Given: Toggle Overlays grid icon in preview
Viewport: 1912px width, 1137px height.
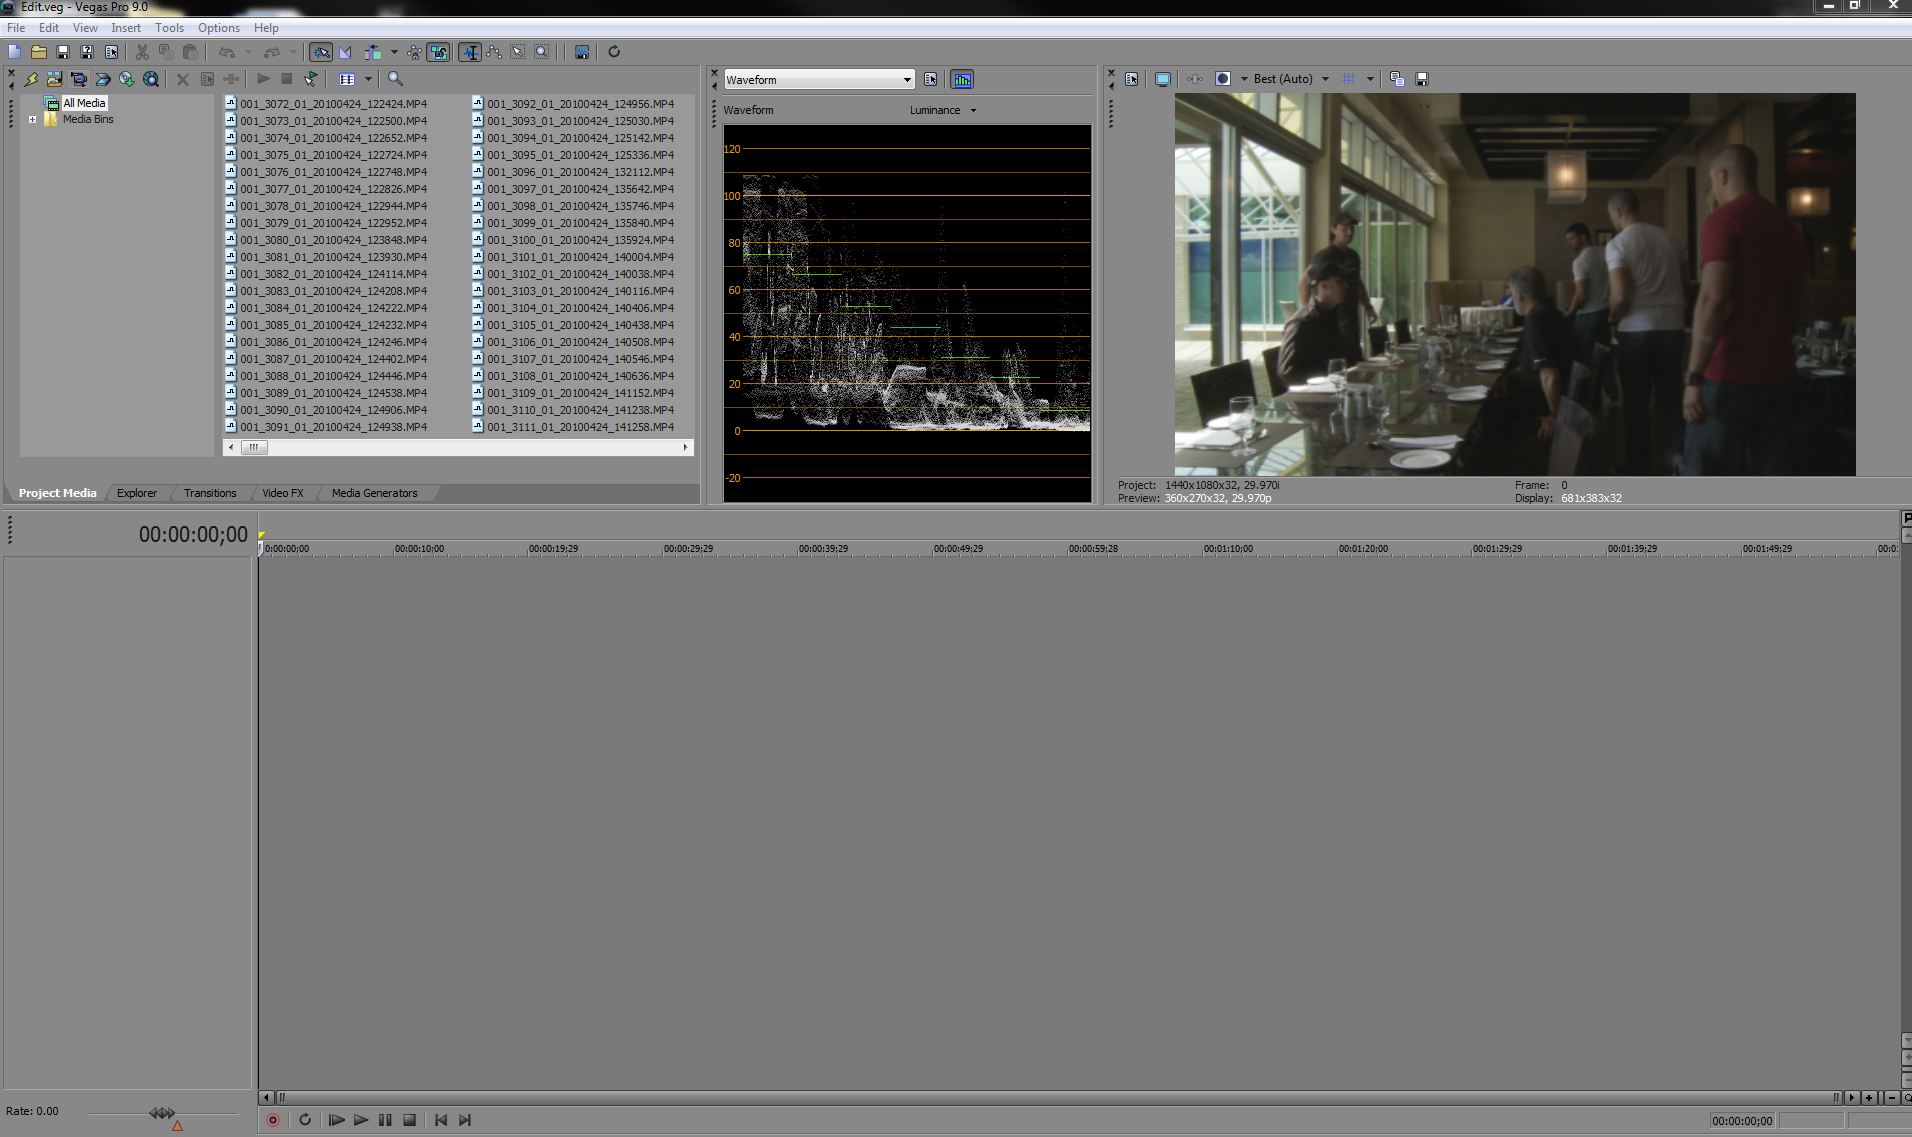Looking at the screenshot, I should [1348, 79].
